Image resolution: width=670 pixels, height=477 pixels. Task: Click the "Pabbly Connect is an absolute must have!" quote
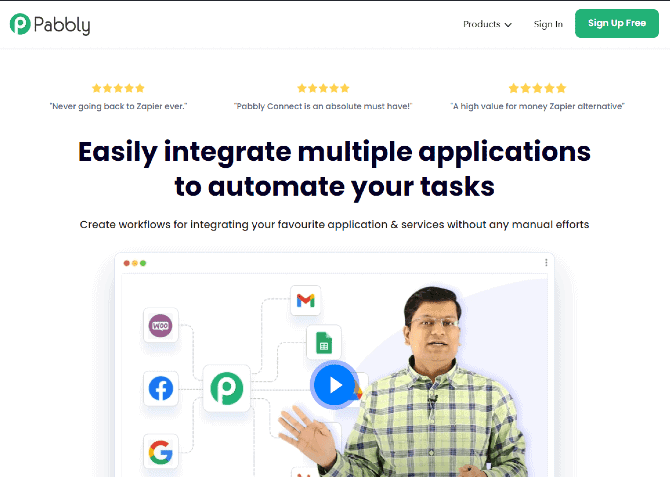323,106
